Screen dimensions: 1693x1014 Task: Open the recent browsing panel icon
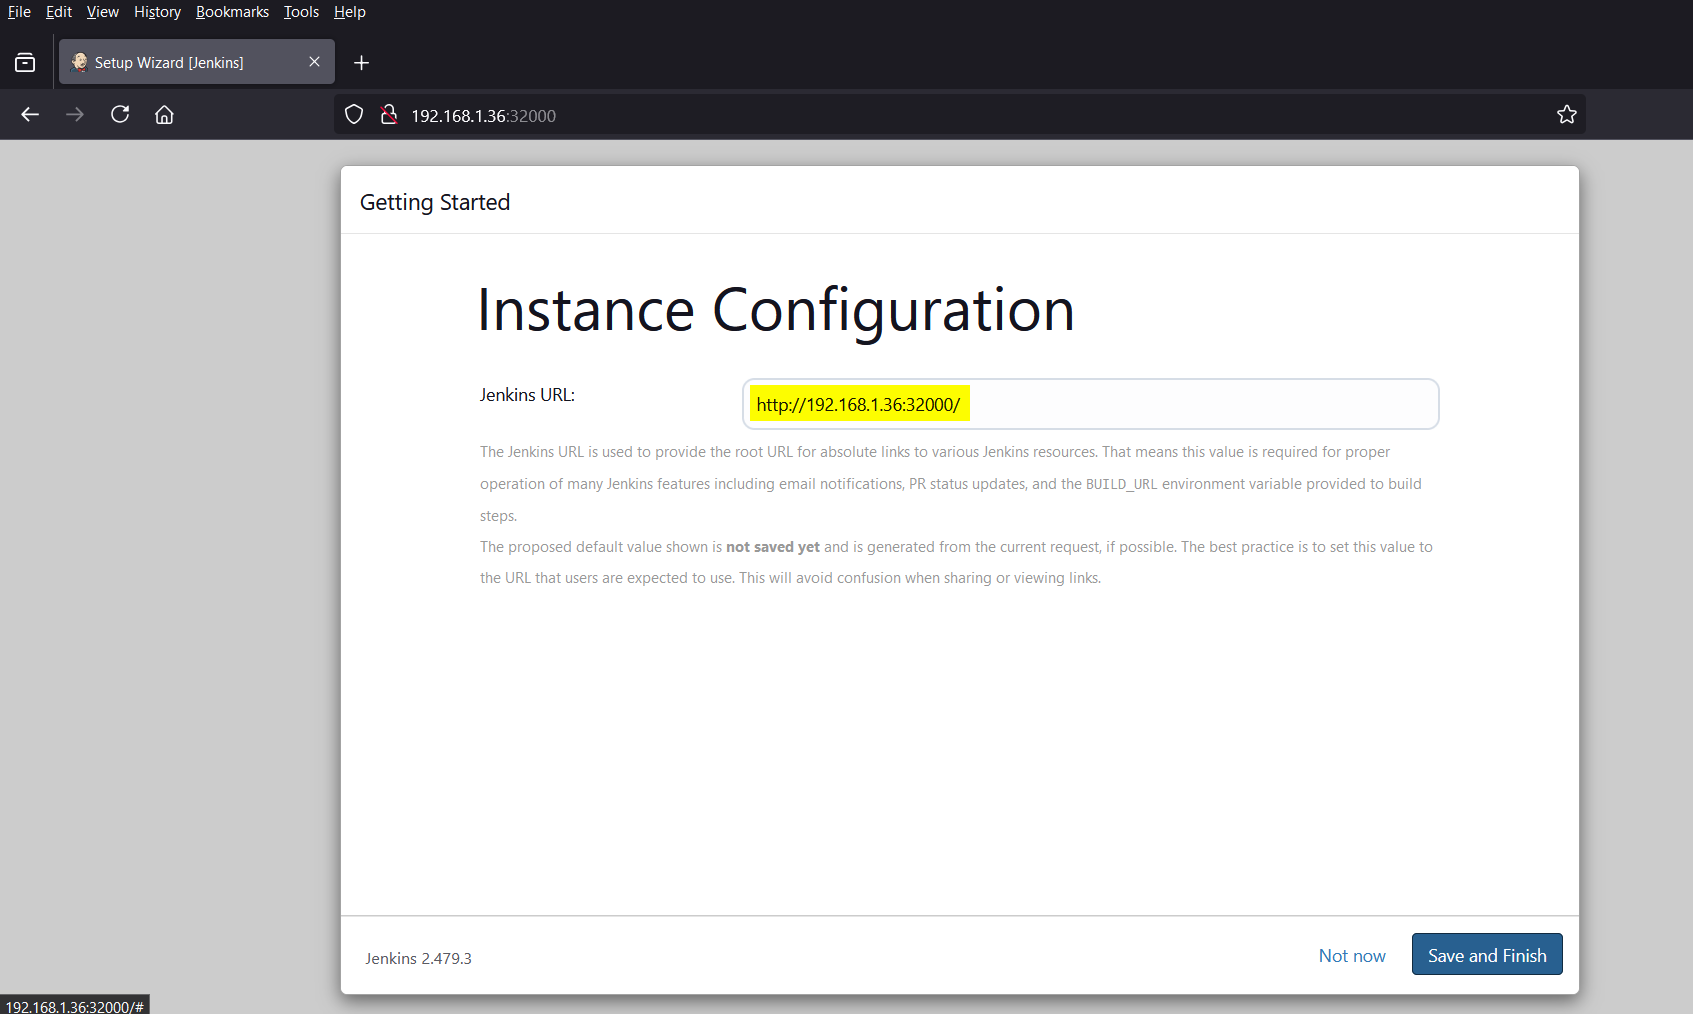(25, 63)
